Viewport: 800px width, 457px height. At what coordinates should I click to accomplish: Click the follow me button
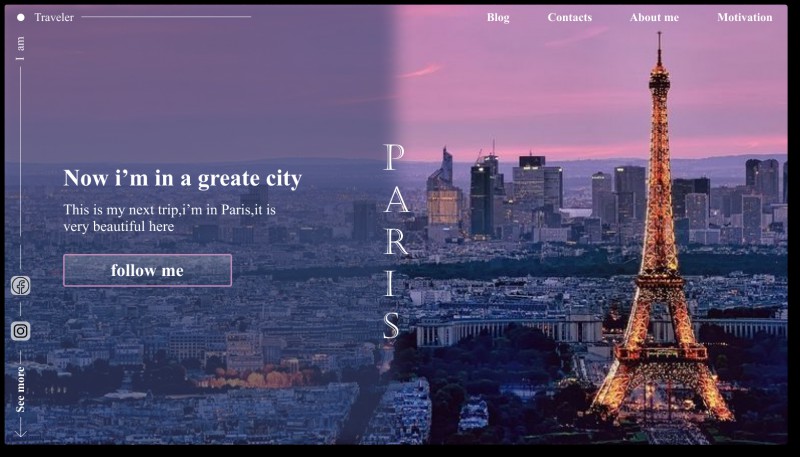(x=147, y=270)
